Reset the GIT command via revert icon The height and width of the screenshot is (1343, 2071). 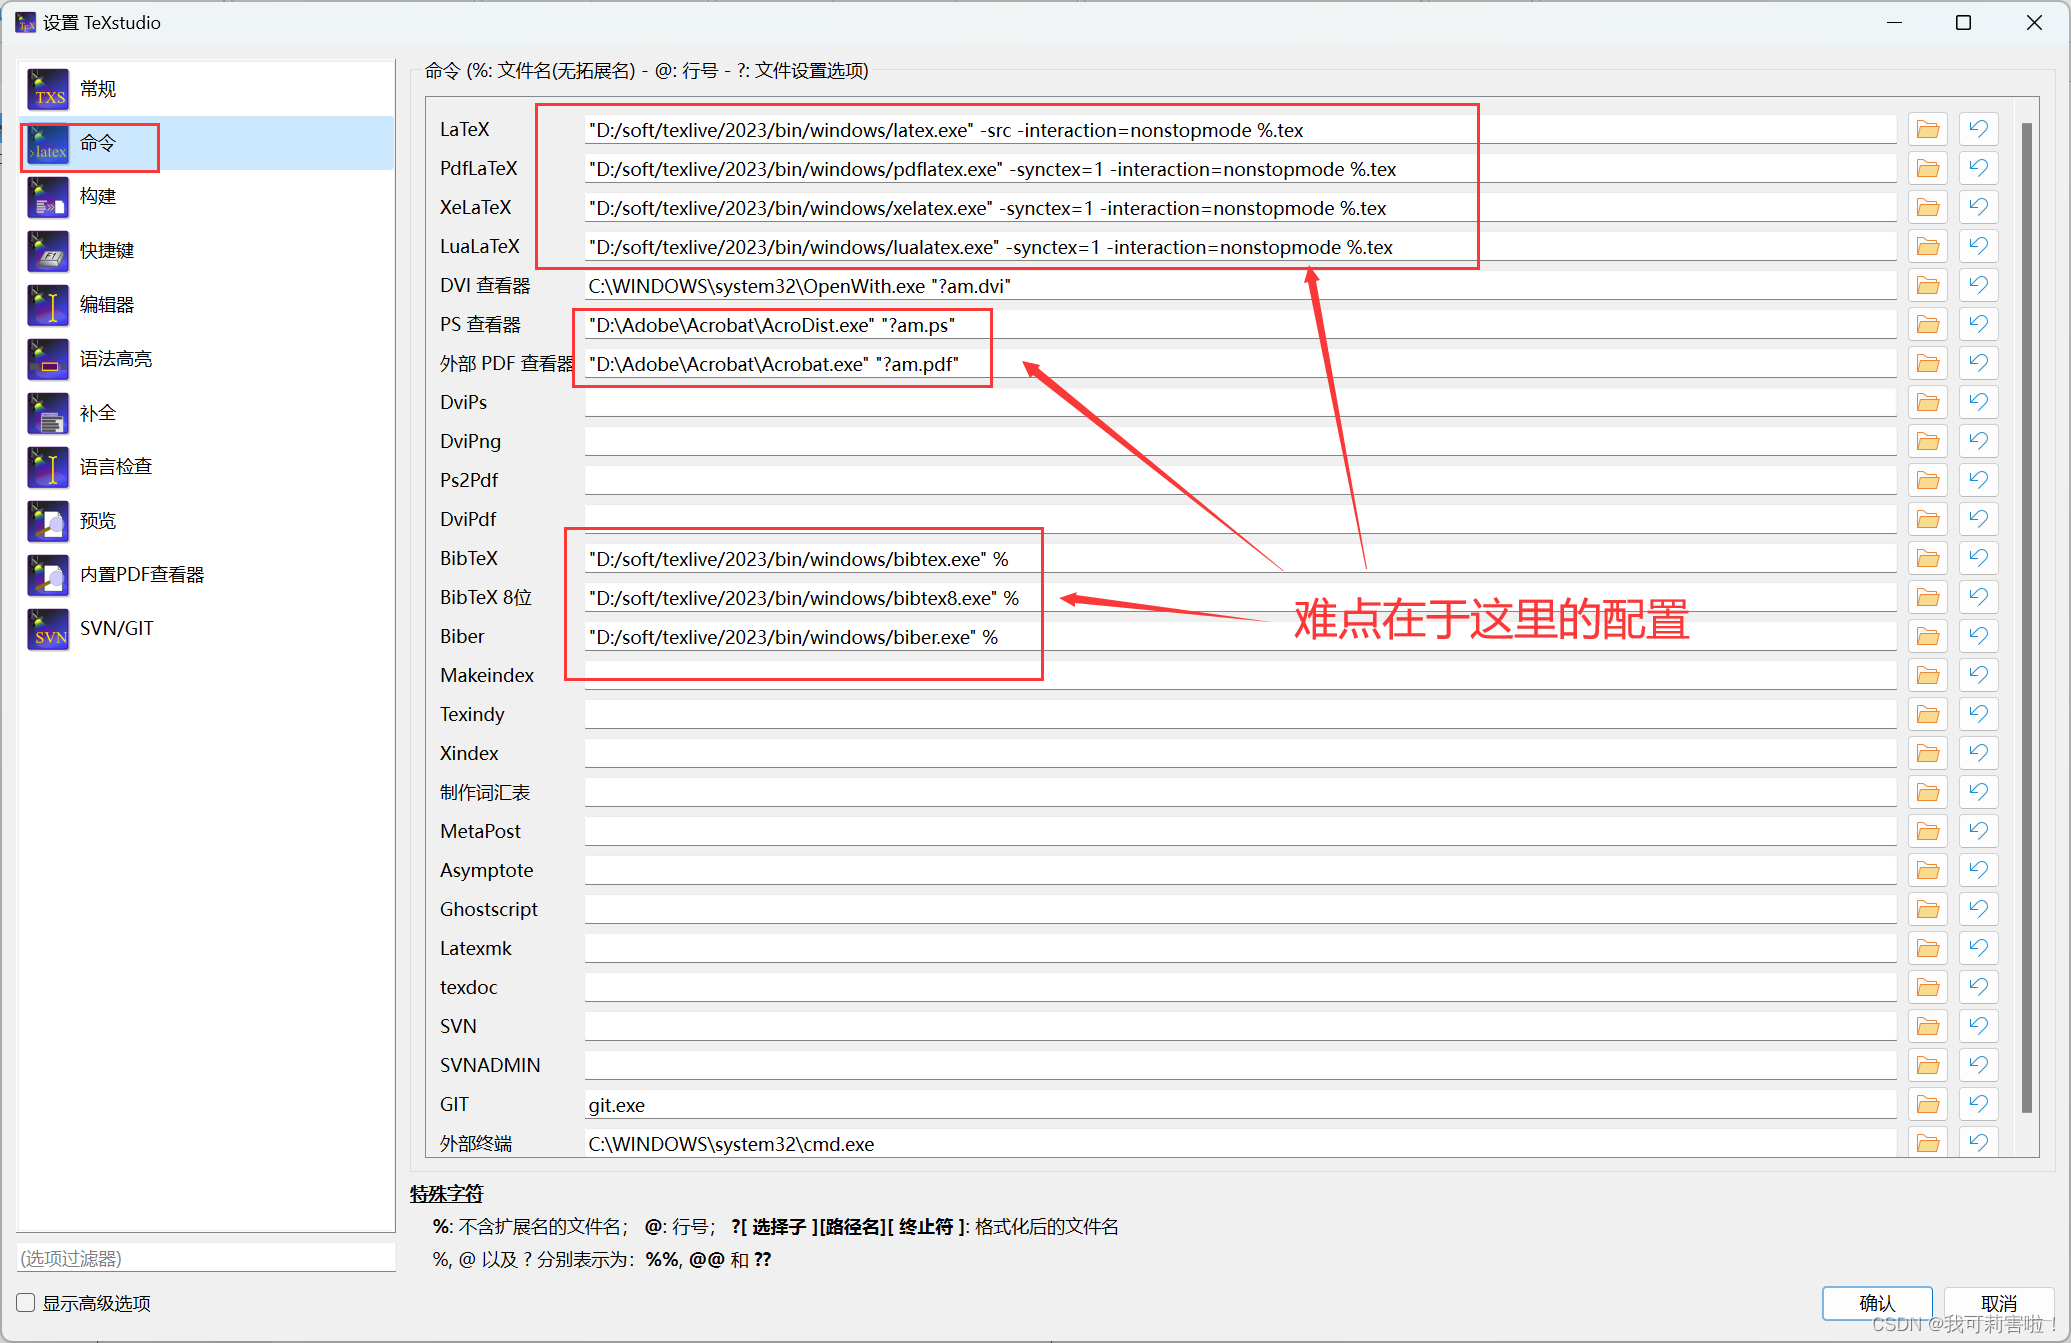tap(1978, 1103)
